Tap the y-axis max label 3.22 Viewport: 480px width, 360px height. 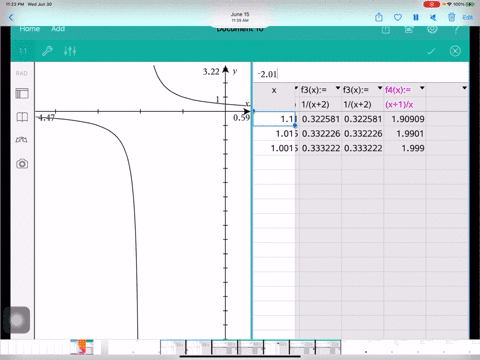tap(211, 72)
